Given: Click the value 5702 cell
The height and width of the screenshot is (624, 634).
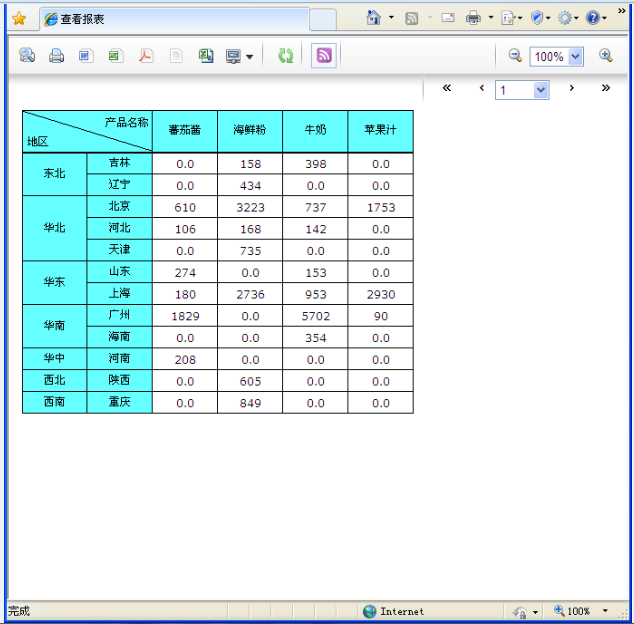Looking at the screenshot, I should tap(315, 316).
